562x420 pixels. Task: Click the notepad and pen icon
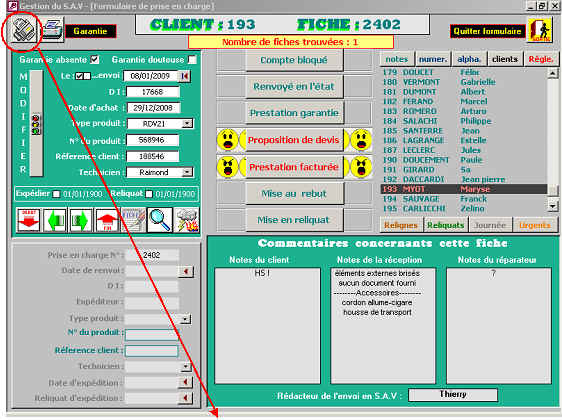click(x=133, y=220)
